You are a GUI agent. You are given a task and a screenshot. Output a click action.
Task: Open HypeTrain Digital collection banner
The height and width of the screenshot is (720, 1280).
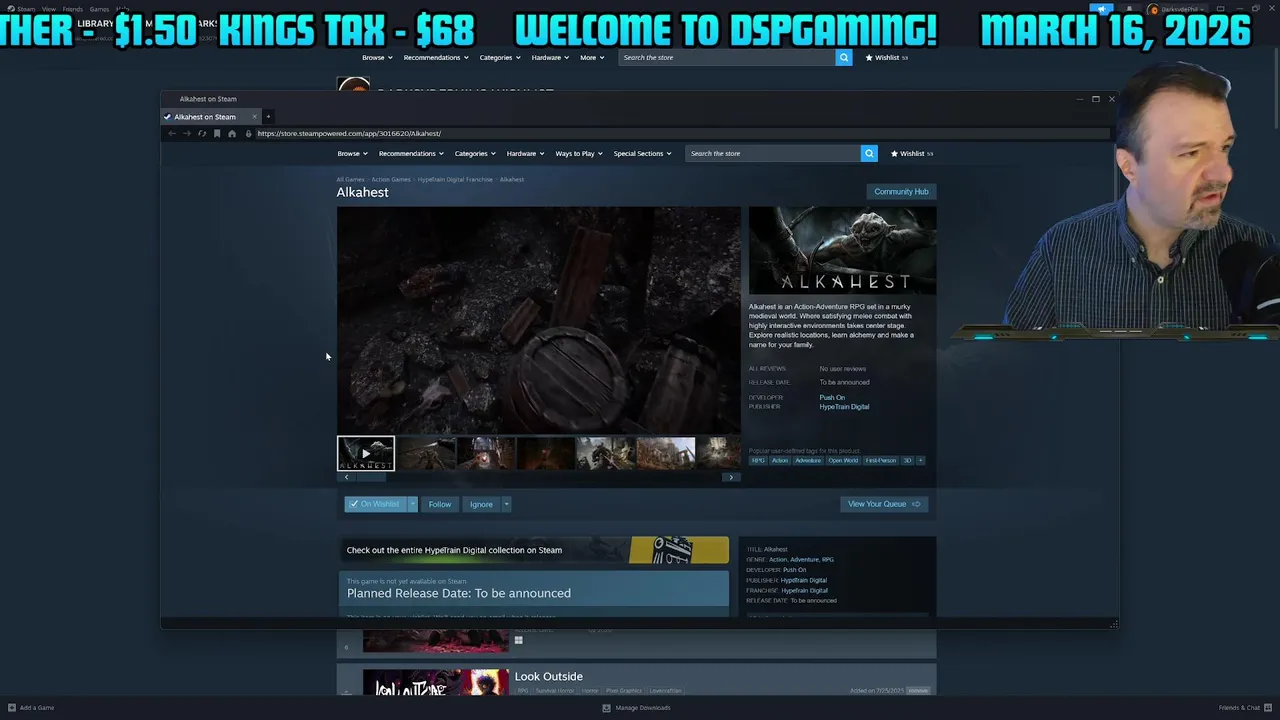point(534,550)
